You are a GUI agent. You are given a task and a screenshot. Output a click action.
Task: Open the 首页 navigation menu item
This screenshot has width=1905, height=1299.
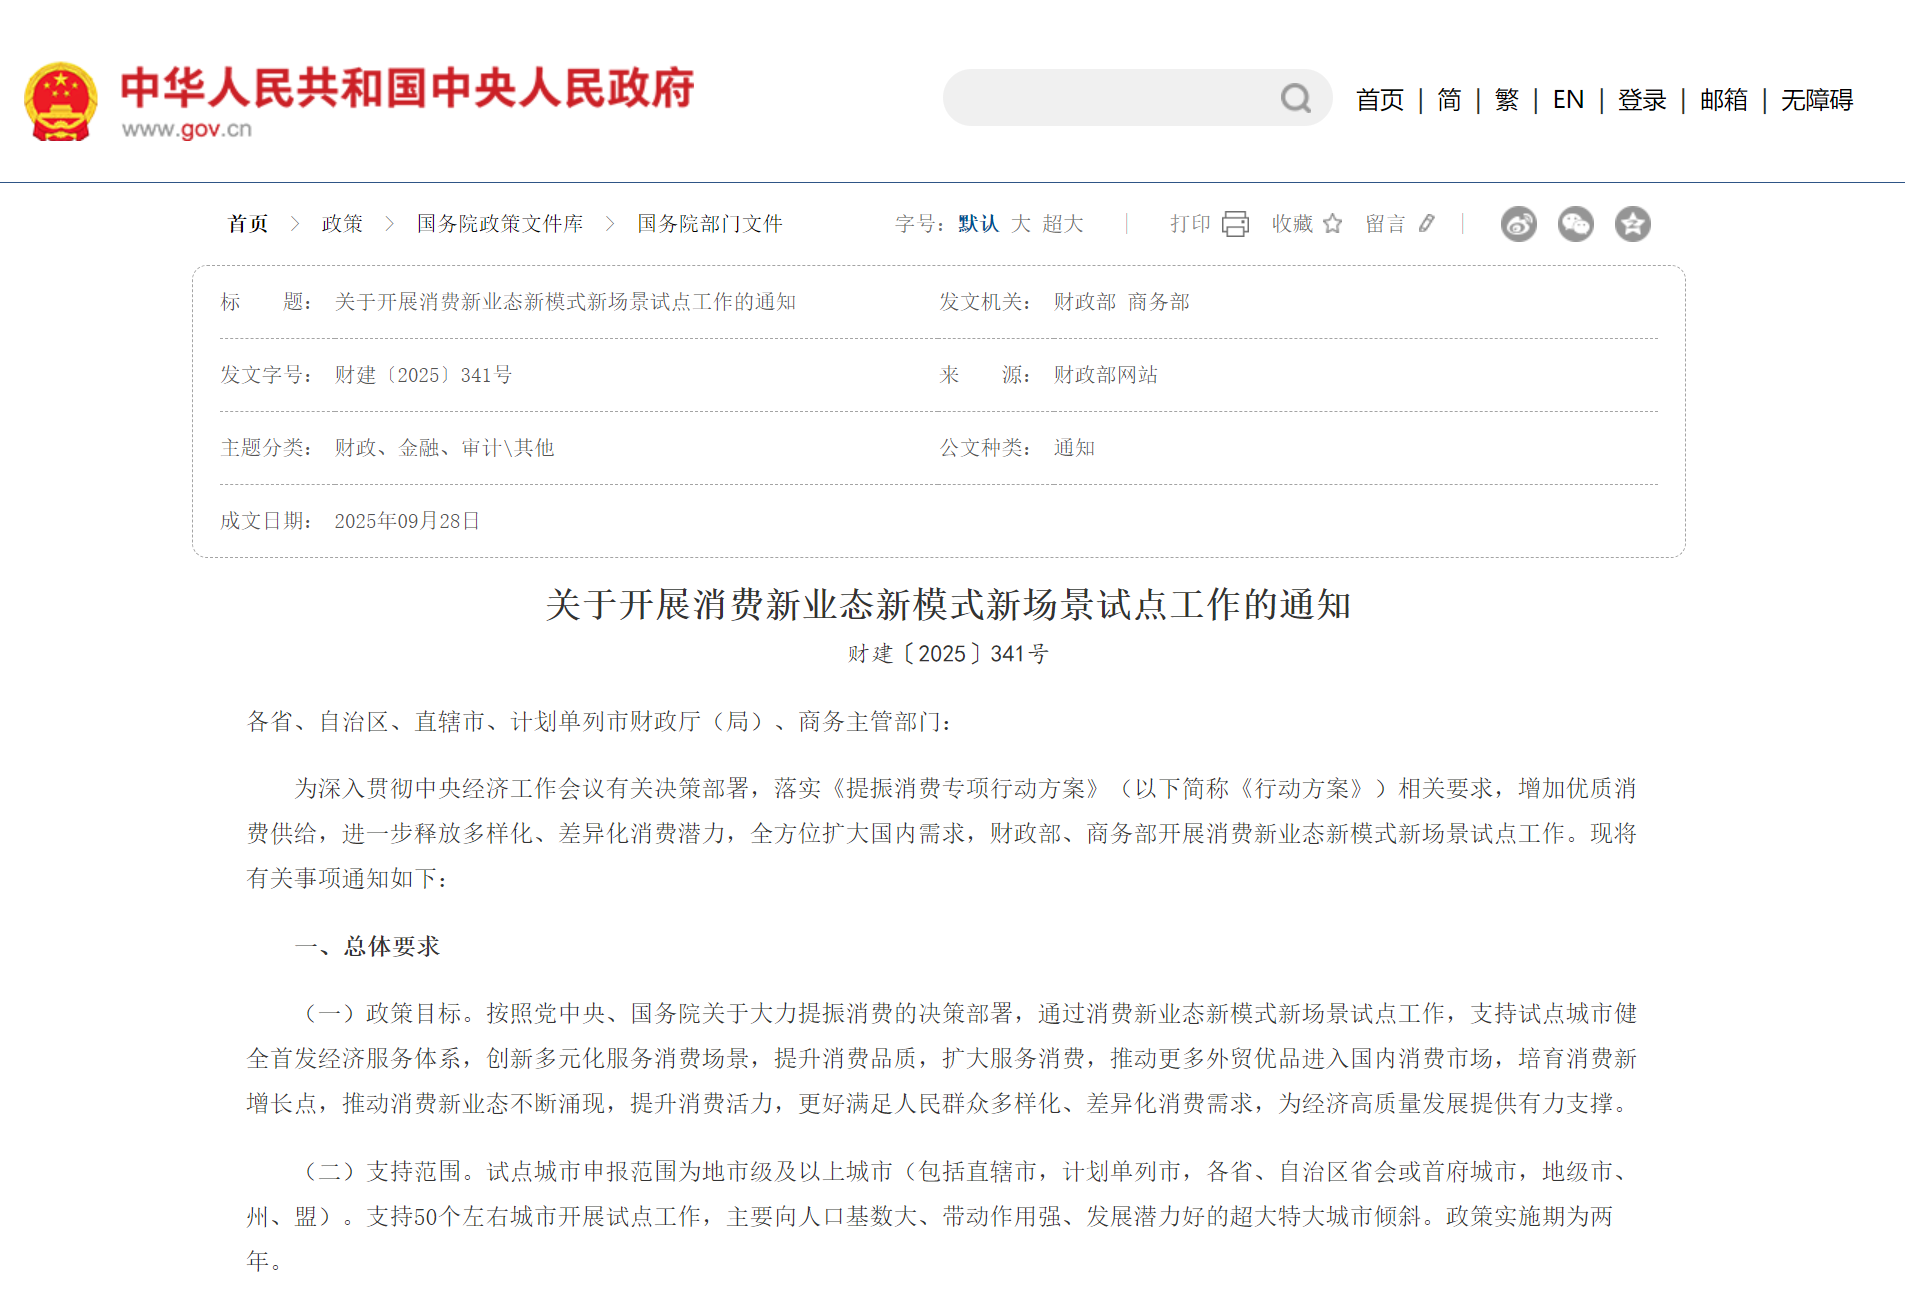[x=1379, y=100]
